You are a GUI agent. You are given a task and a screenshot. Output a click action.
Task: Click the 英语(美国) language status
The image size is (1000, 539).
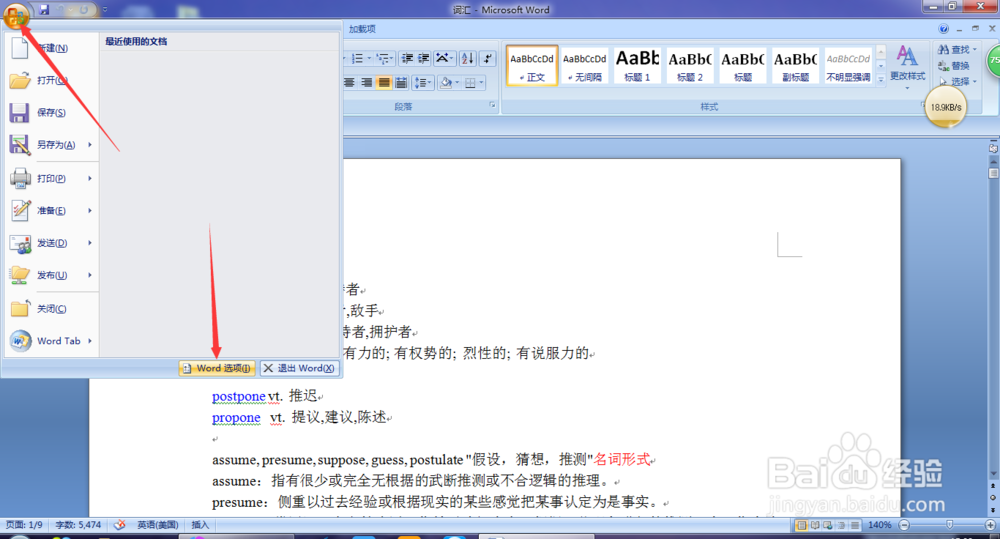158,525
